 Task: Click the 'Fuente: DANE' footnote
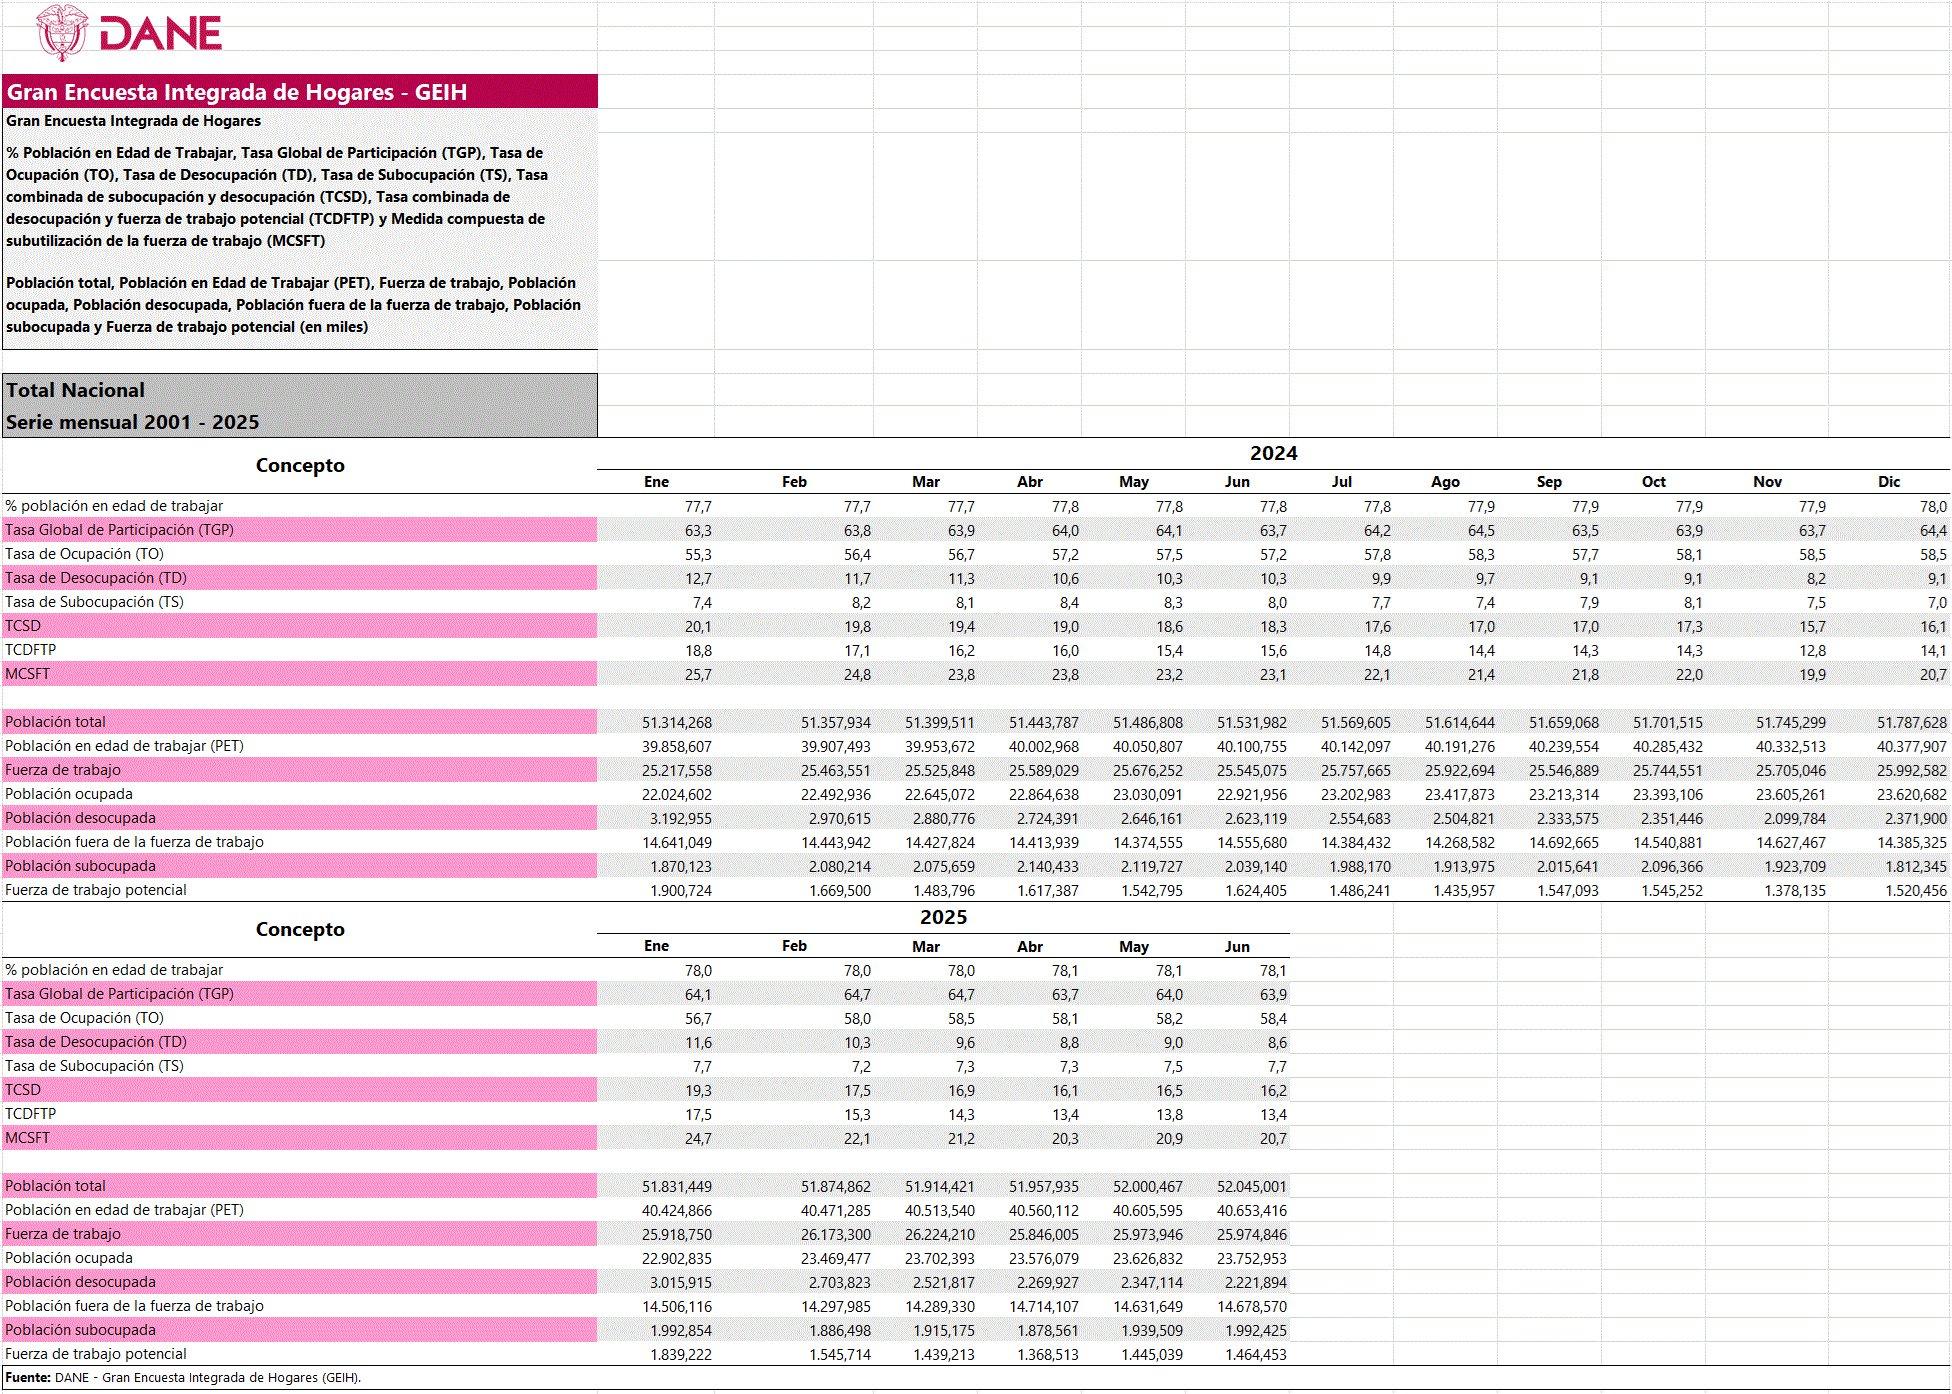[x=183, y=1378]
